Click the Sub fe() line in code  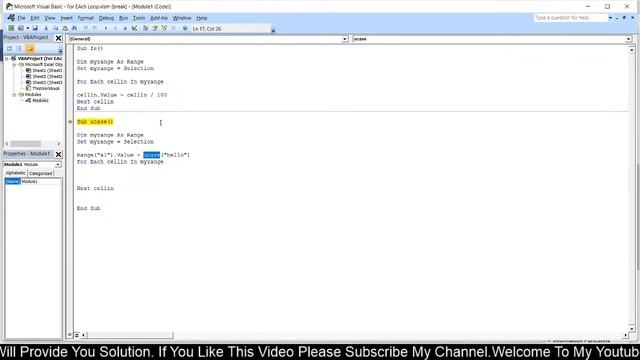pyautogui.click(x=90, y=48)
